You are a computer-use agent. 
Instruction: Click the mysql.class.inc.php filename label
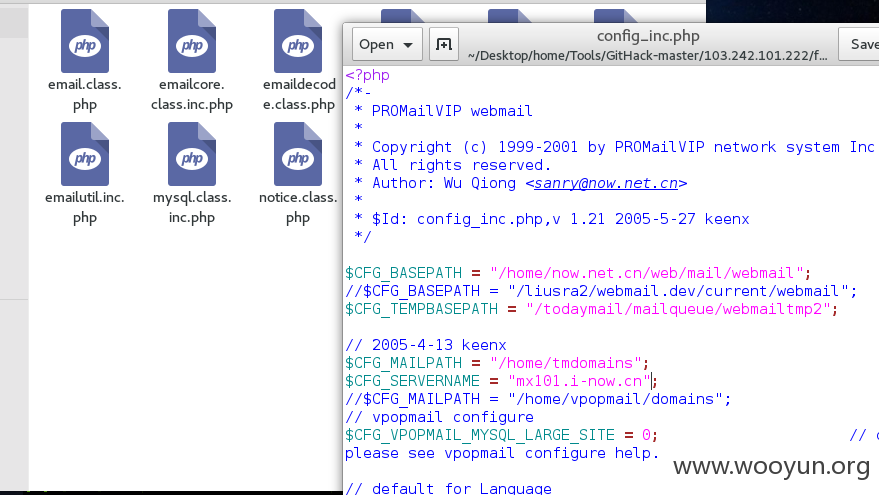click(192, 207)
